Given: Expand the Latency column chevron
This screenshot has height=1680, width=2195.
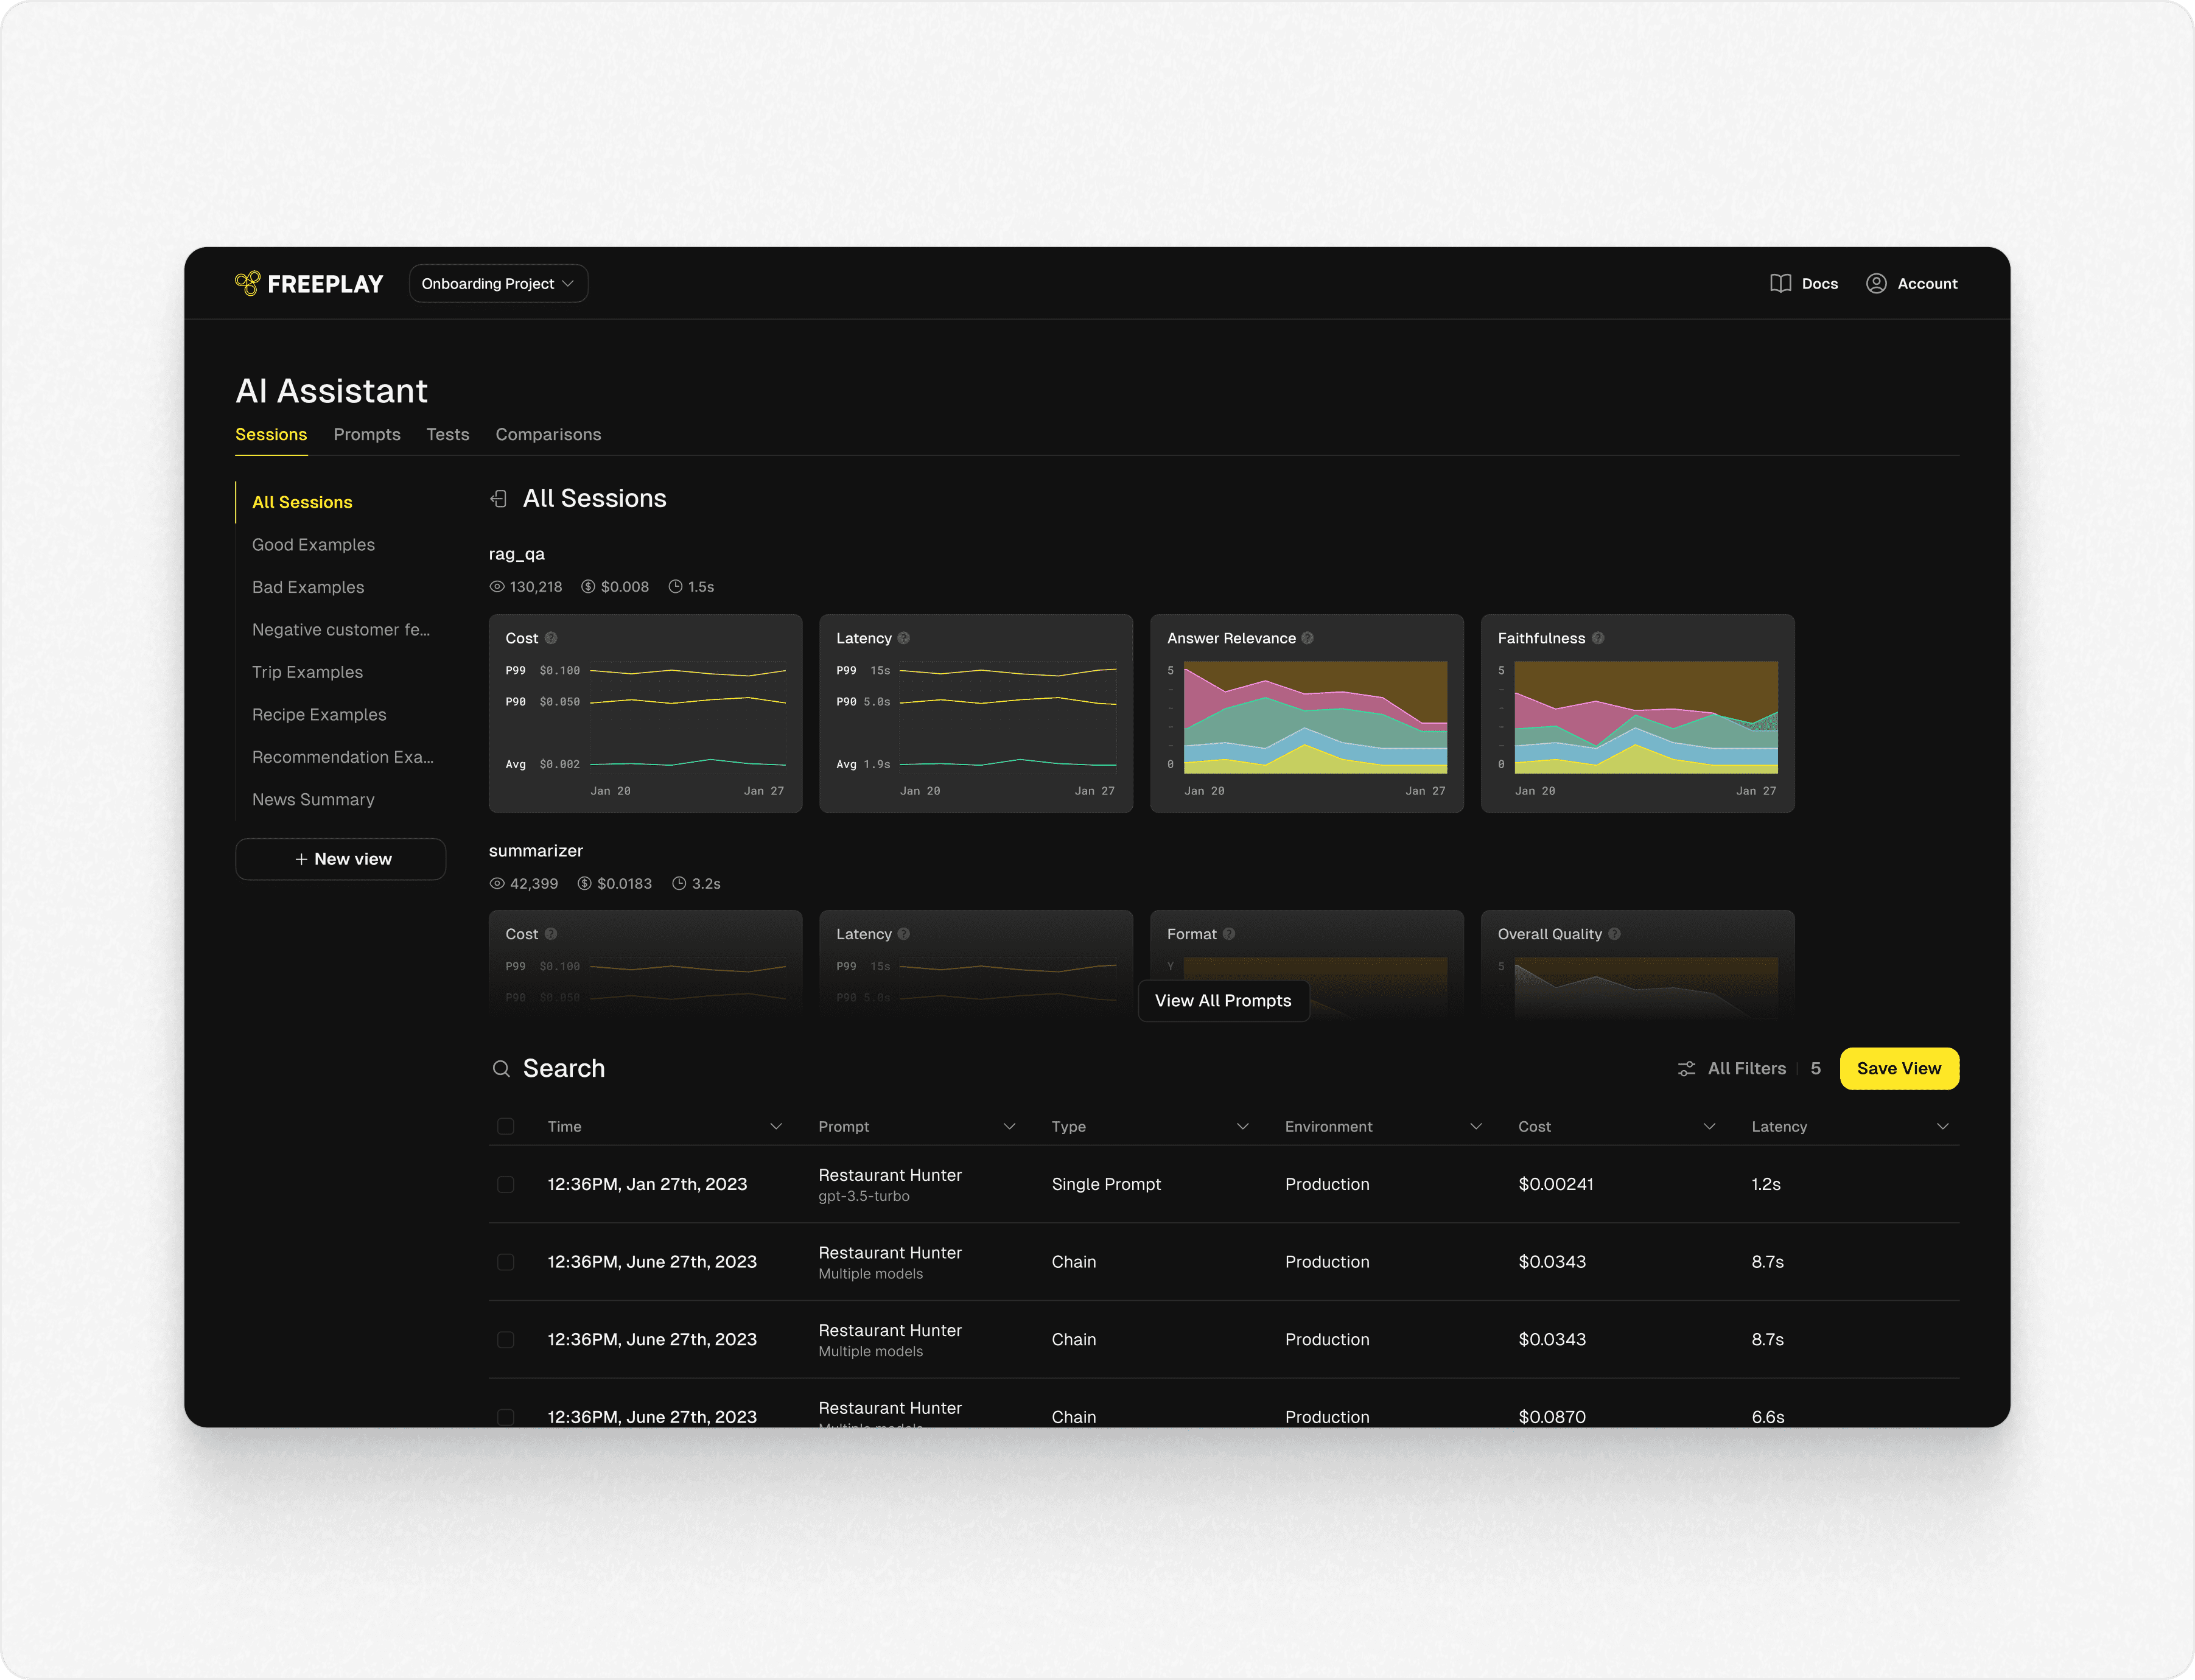Looking at the screenshot, I should point(1943,1127).
